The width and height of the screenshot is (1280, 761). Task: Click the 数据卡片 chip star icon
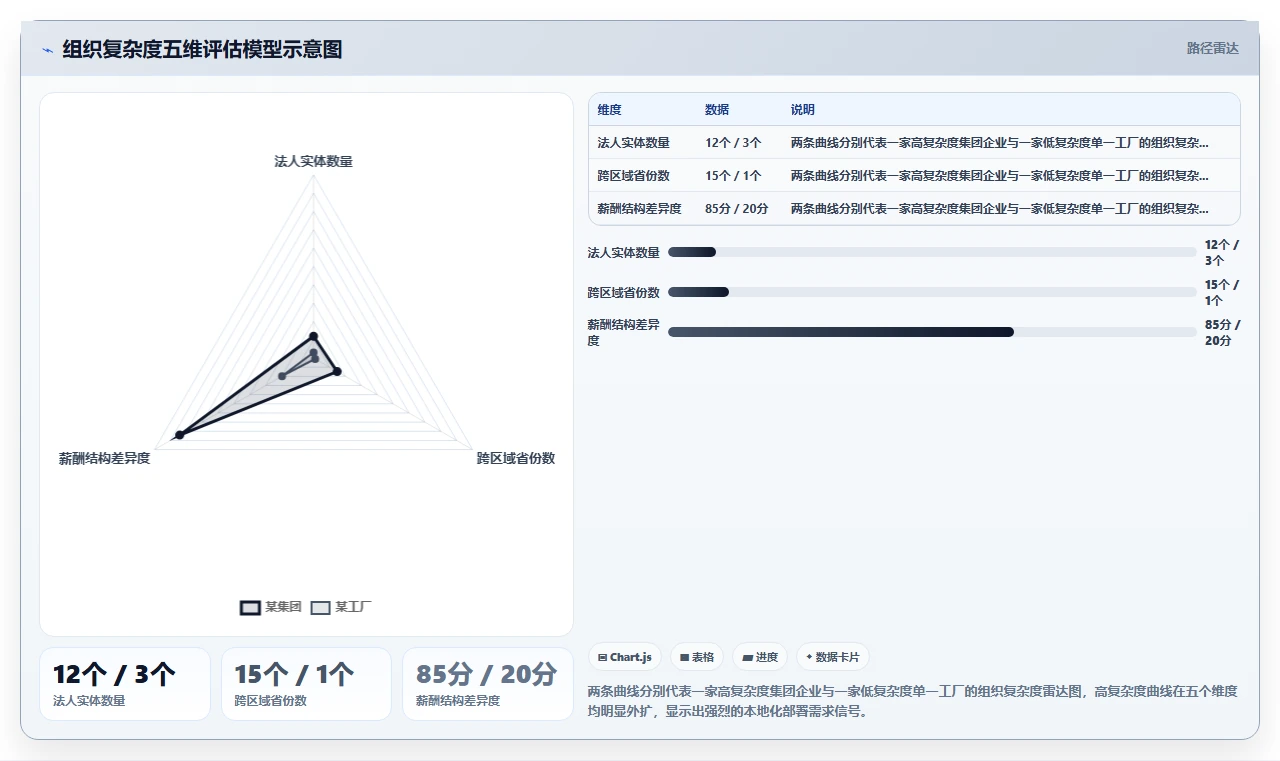click(x=810, y=657)
